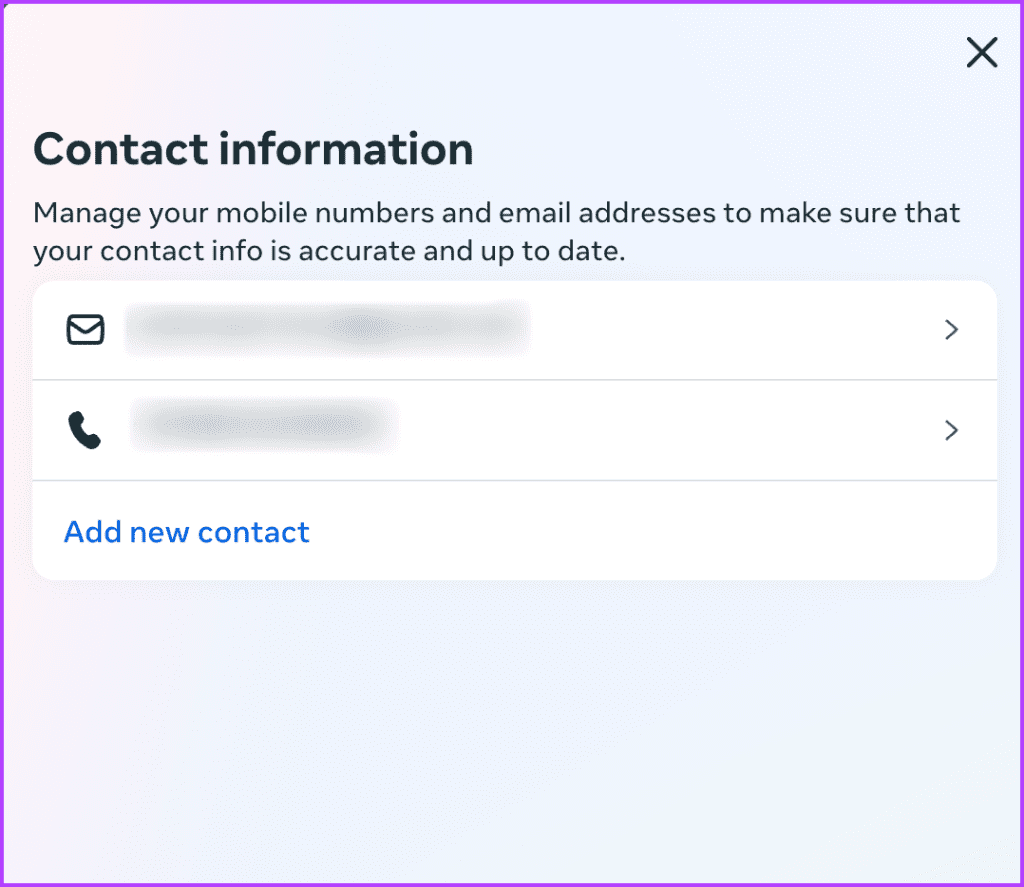Open the email contact settings row
This screenshot has height=887, width=1024.
(500, 330)
